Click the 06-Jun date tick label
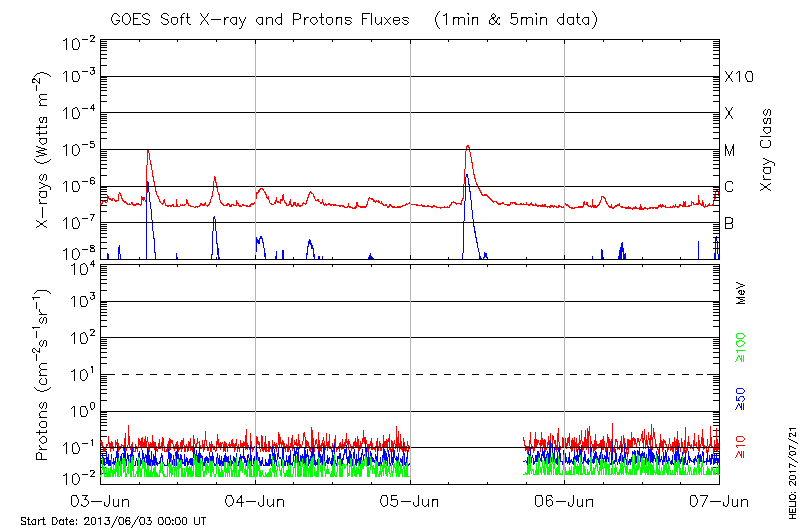This screenshot has width=800, height=530. (565, 500)
